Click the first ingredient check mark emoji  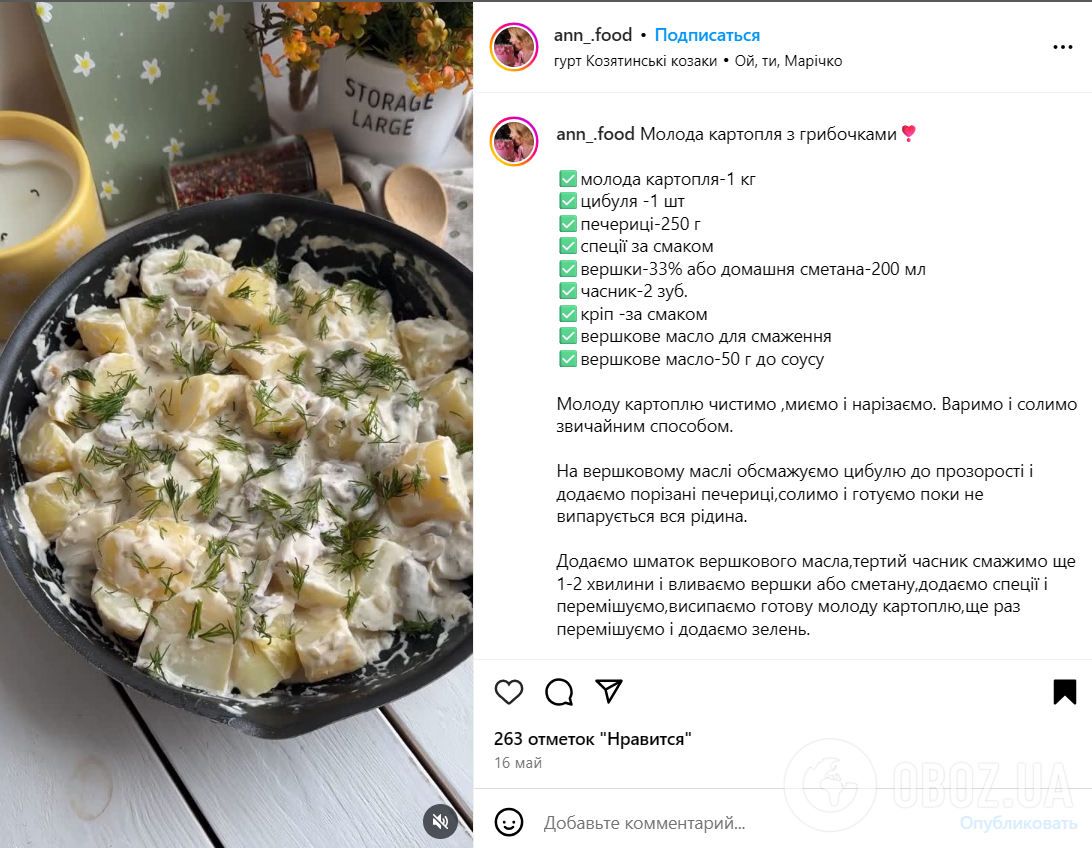pos(568,179)
